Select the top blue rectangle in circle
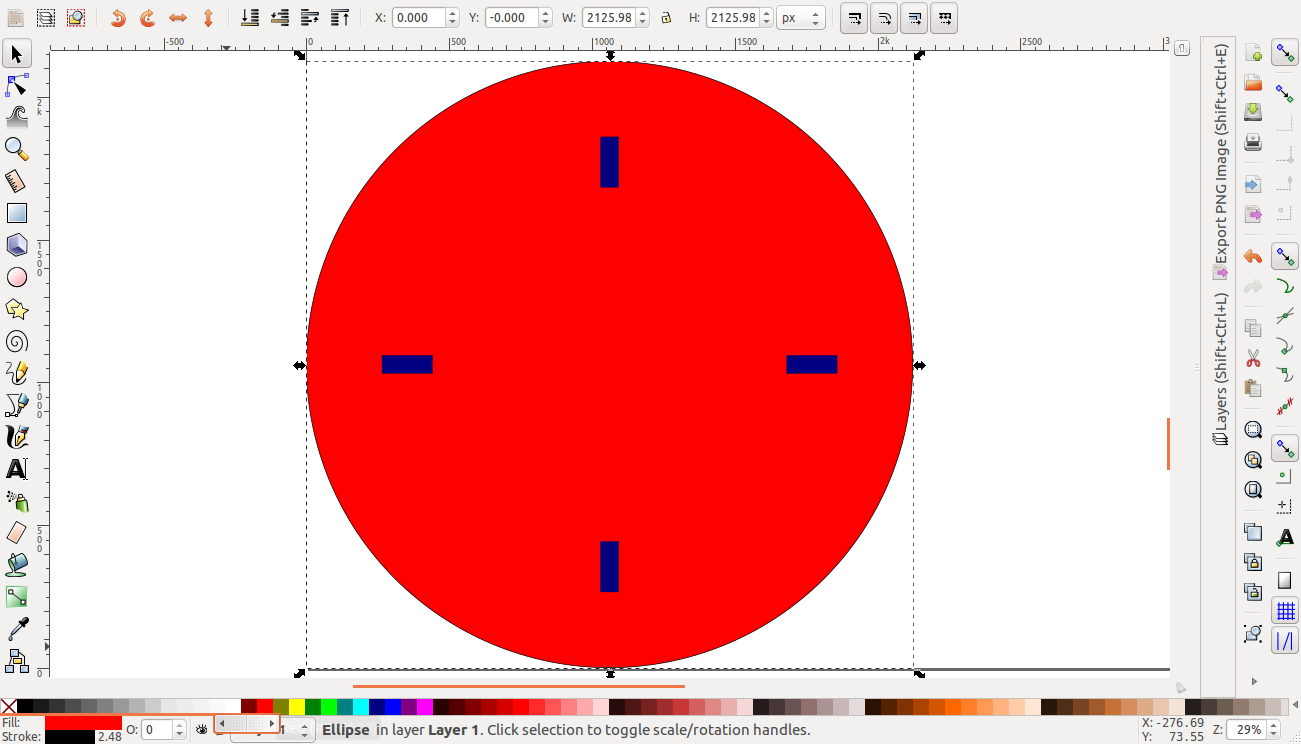 point(609,162)
